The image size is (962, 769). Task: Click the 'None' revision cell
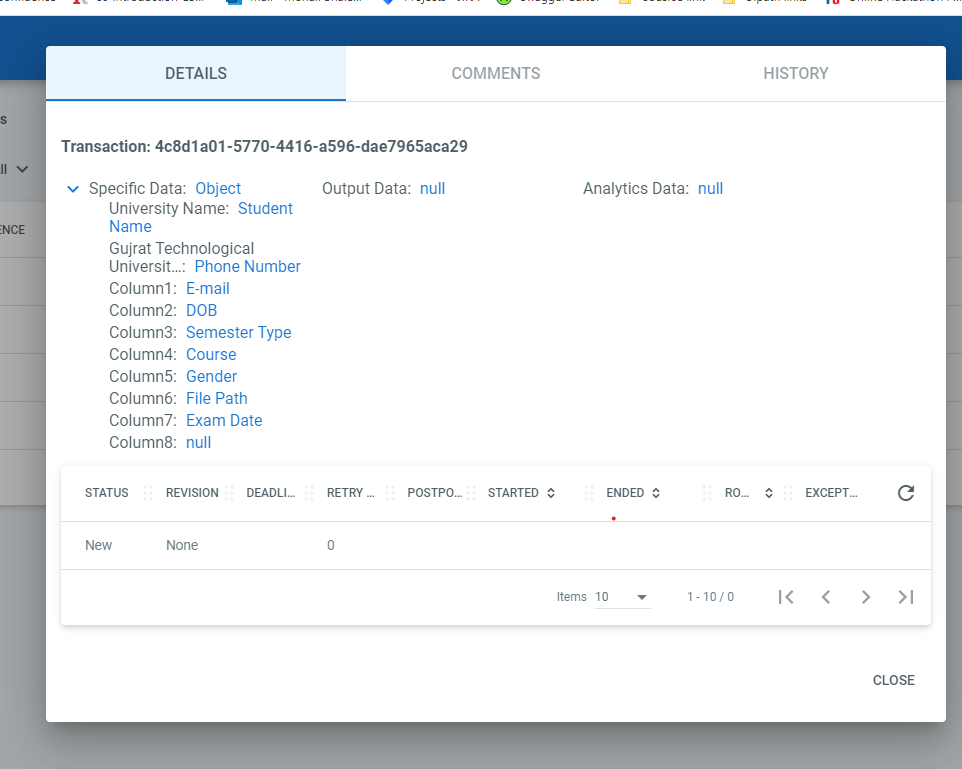[182, 545]
